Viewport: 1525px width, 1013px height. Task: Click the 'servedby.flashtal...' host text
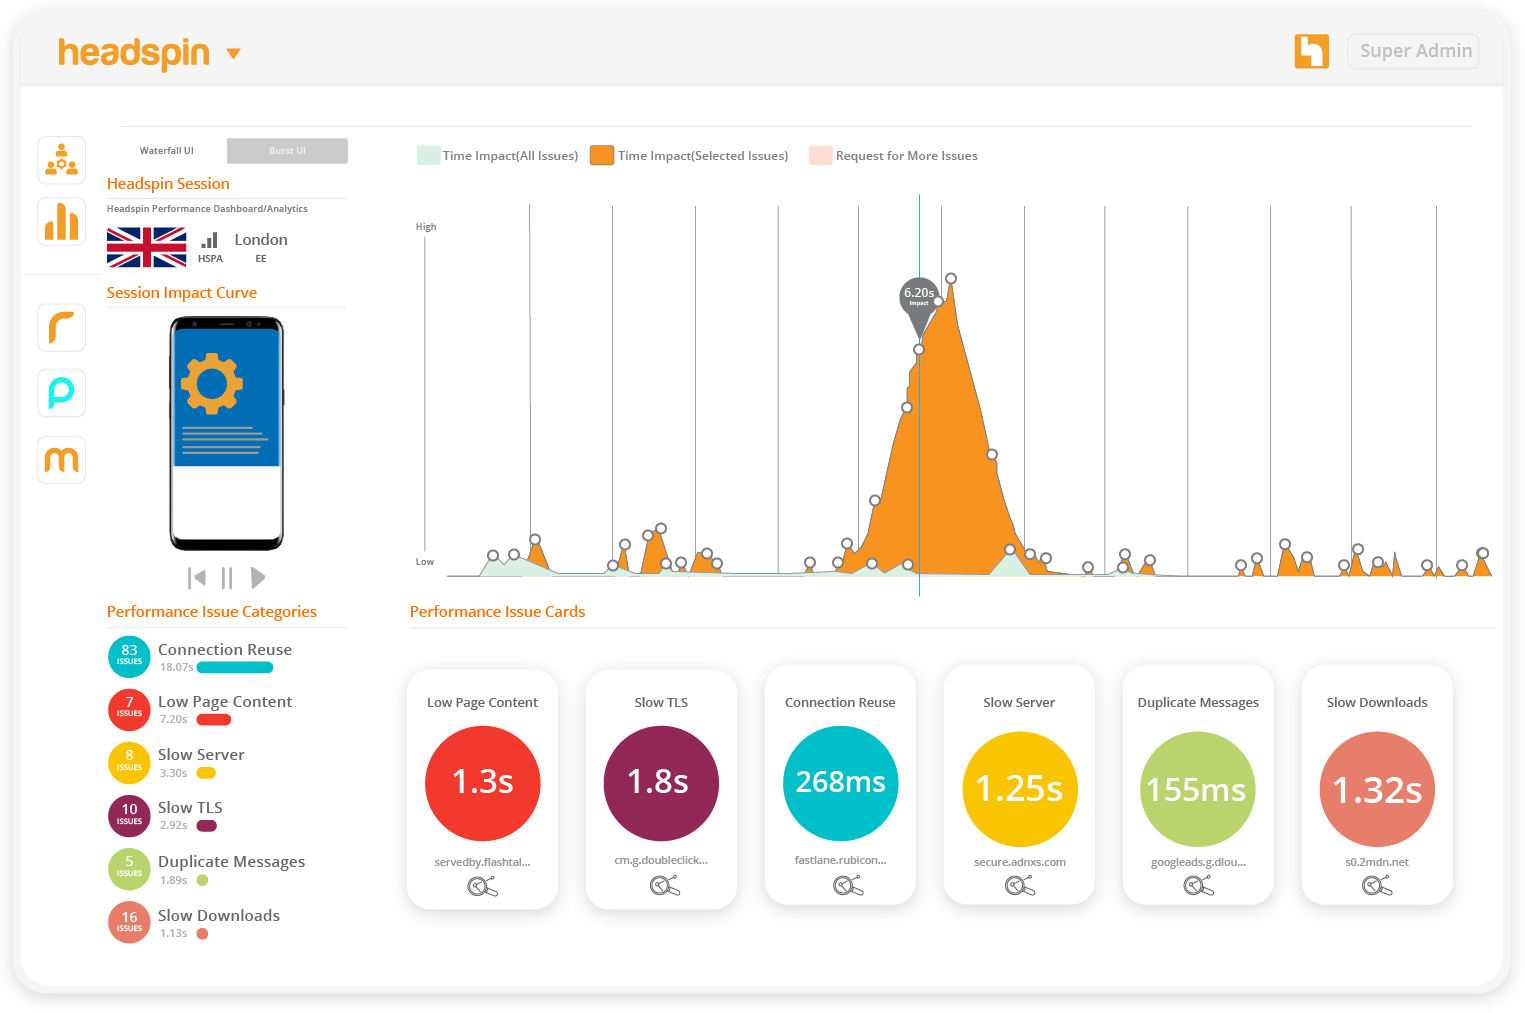[x=482, y=862]
